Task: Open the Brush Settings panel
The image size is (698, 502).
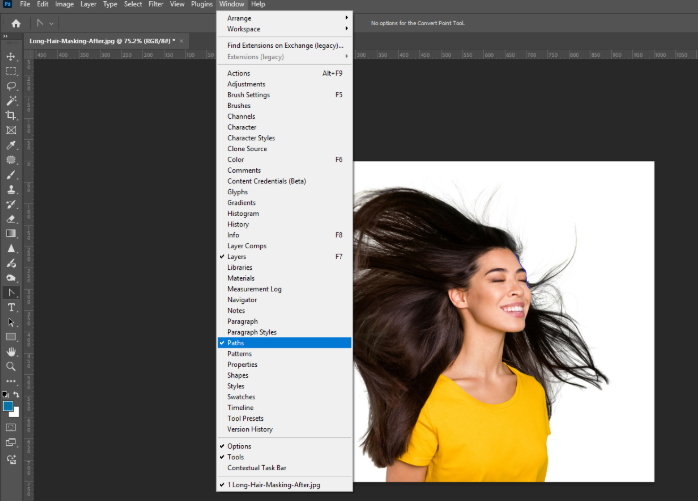Action: (x=284, y=95)
